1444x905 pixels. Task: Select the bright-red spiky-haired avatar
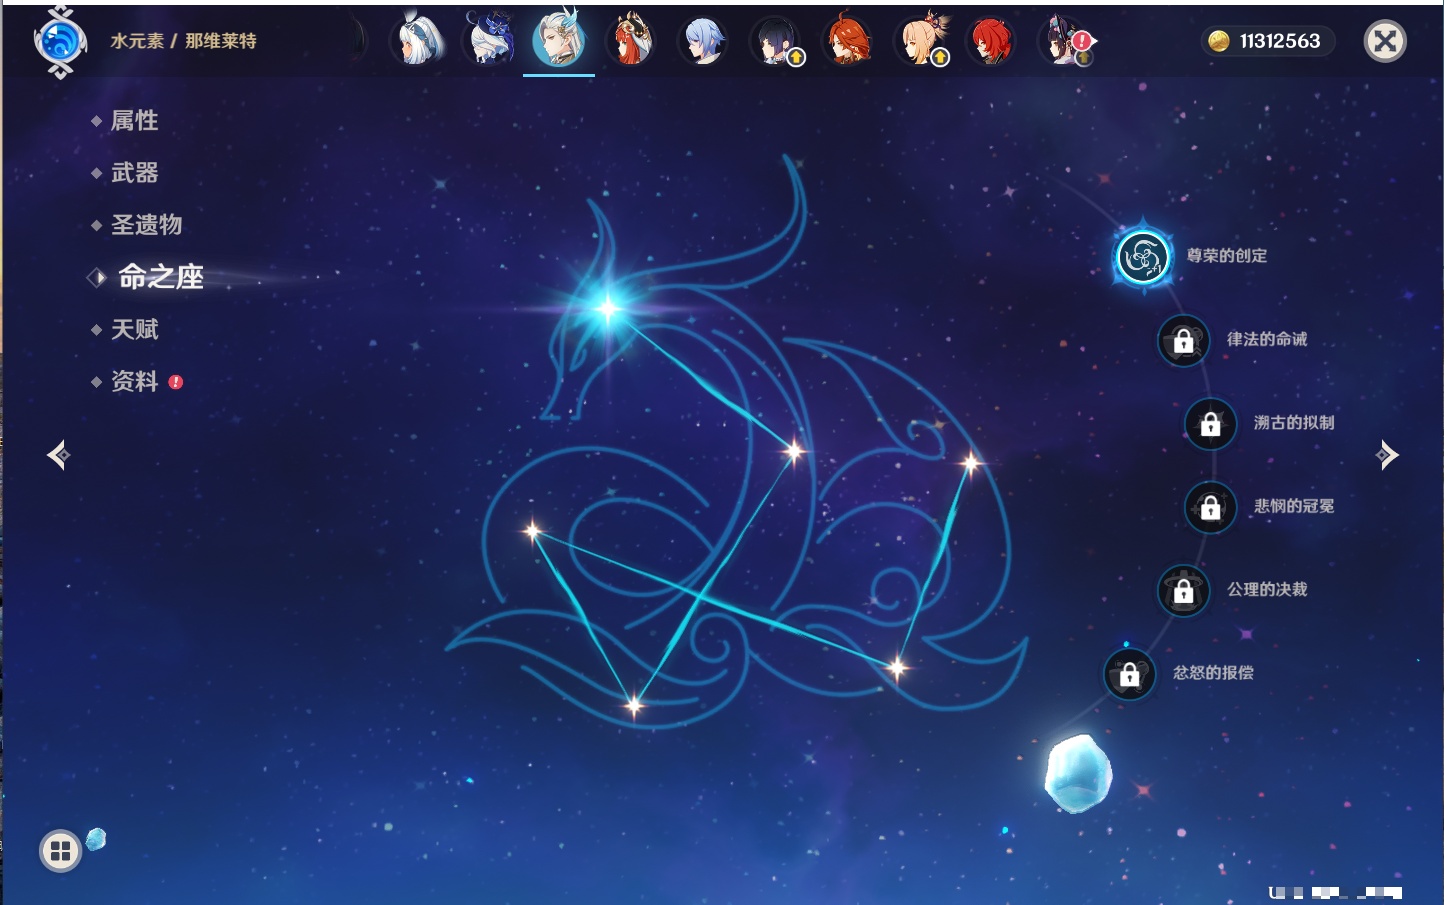pyautogui.click(x=991, y=41)
